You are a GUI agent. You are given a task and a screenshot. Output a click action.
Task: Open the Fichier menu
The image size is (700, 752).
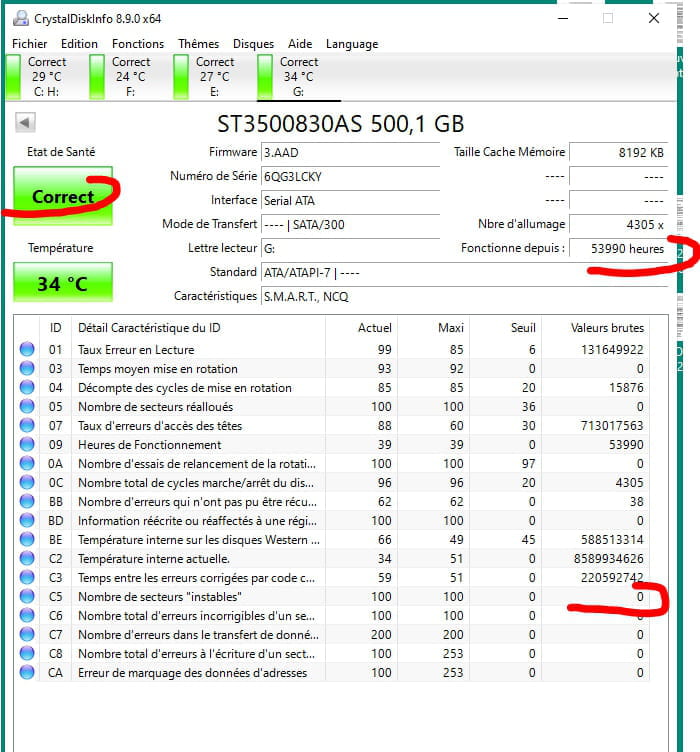(30, 44)
